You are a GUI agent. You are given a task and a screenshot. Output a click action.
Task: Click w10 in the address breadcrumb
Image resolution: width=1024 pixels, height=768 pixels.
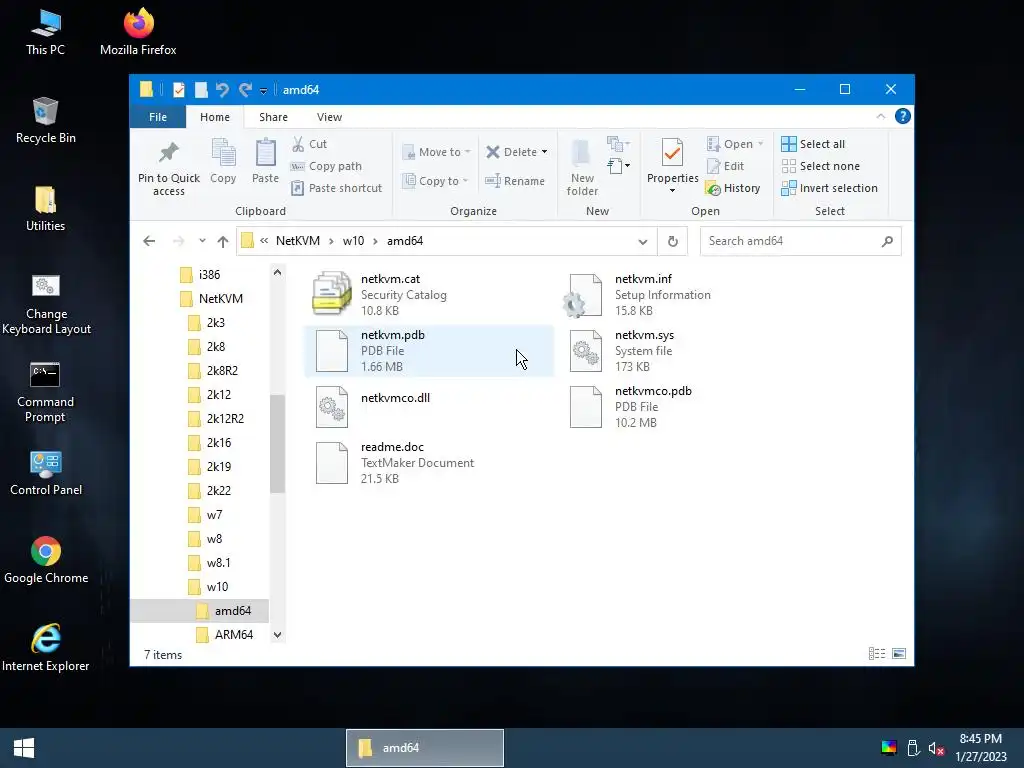click(x=353, y=241)
